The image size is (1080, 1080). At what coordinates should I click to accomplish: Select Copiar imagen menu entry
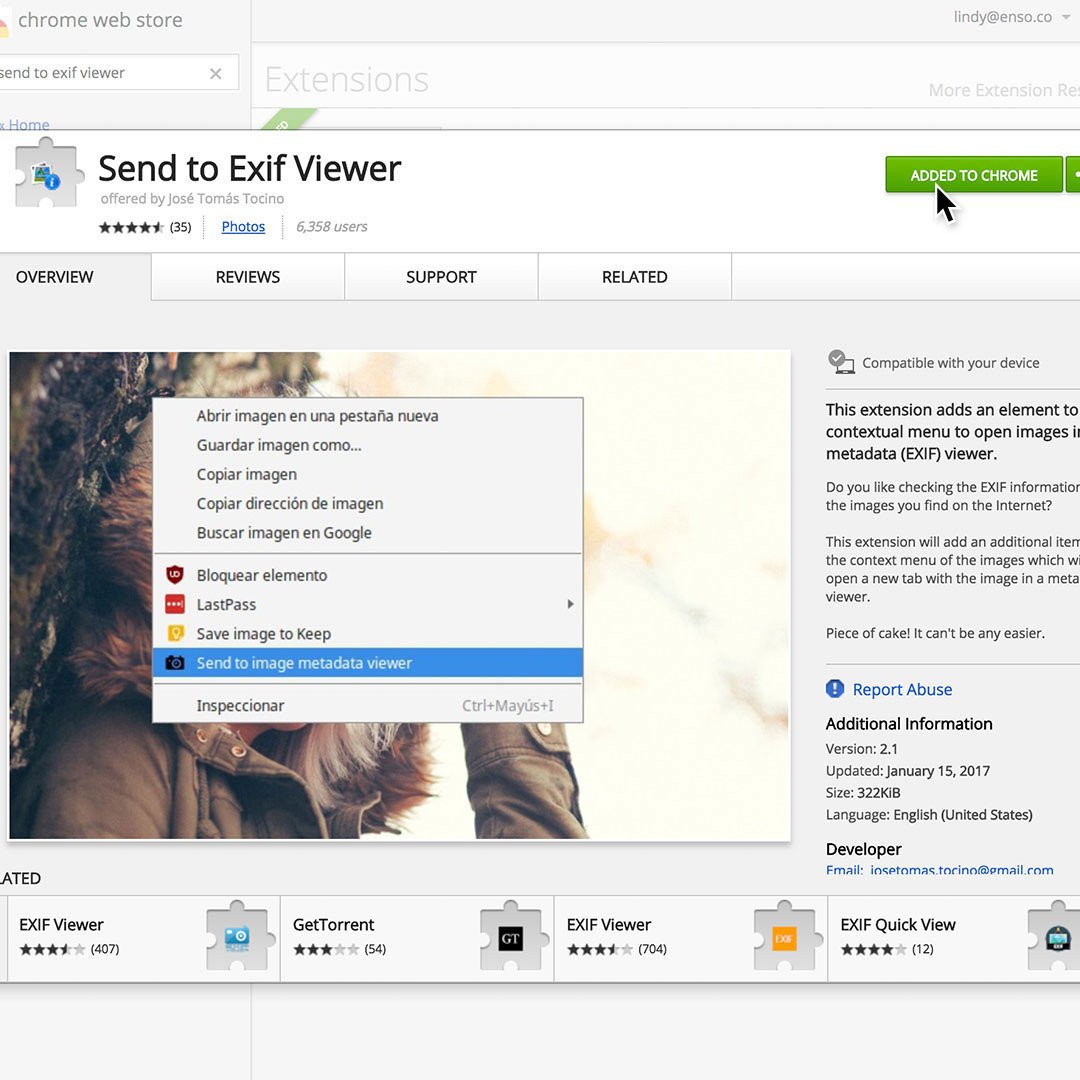(x=368, y=475)
